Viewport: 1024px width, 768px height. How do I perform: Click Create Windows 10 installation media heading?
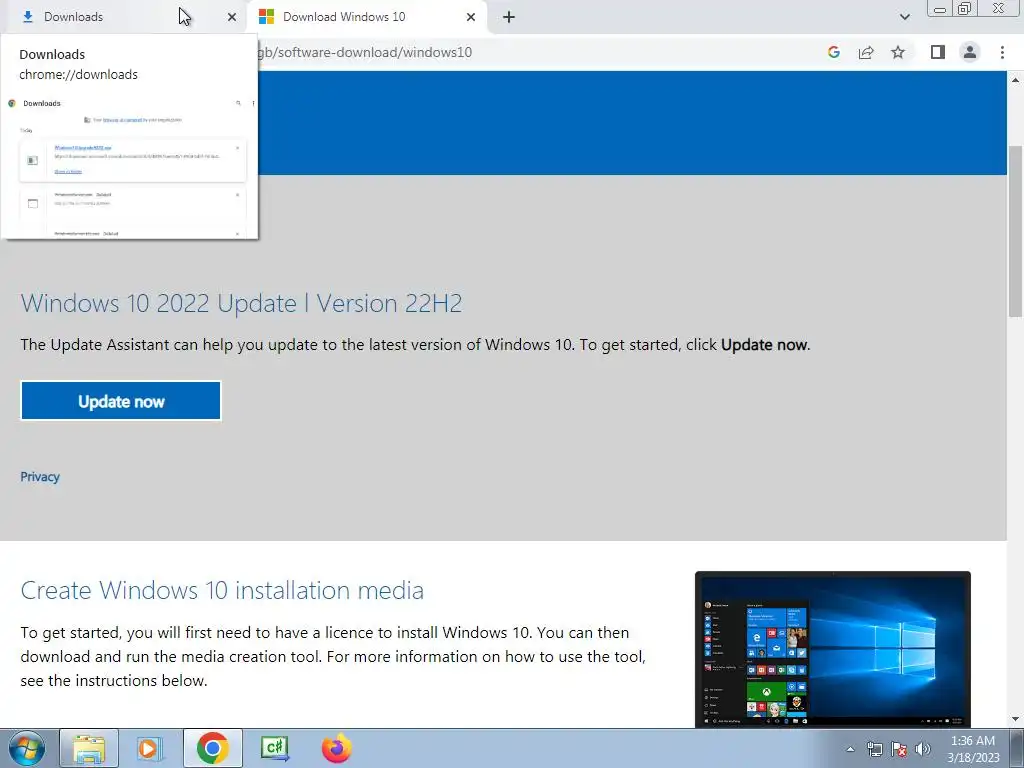click(222, 590)
